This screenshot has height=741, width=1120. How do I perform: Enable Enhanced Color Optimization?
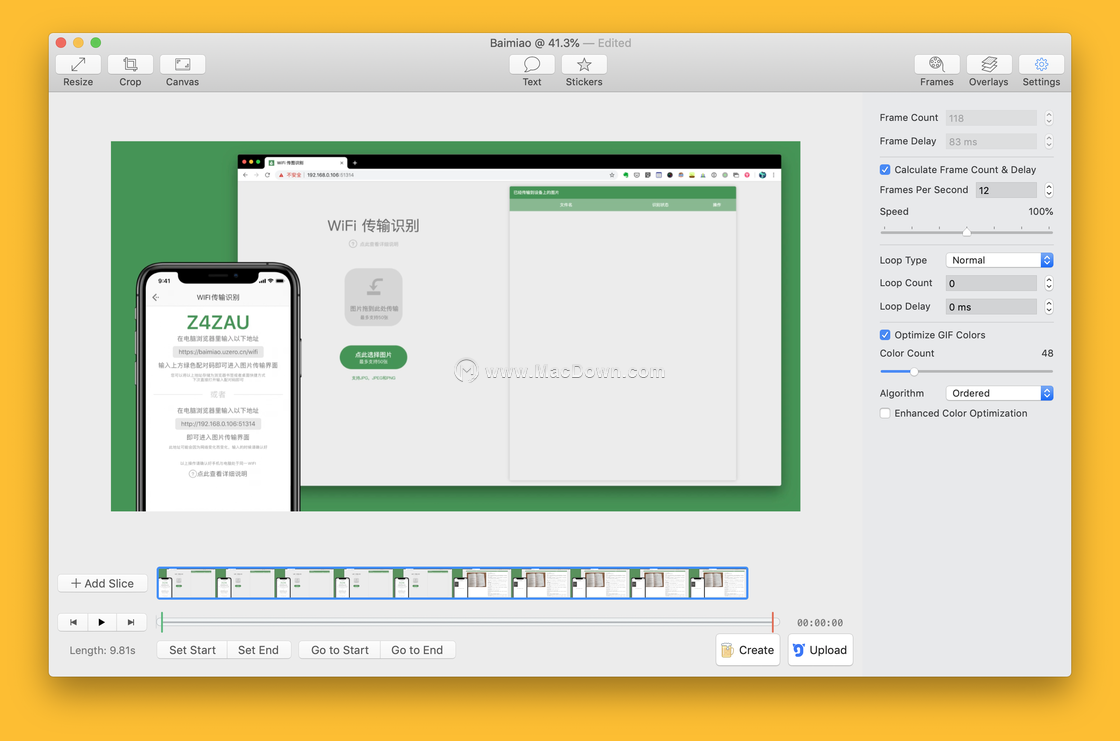click(x=885, y=413)
